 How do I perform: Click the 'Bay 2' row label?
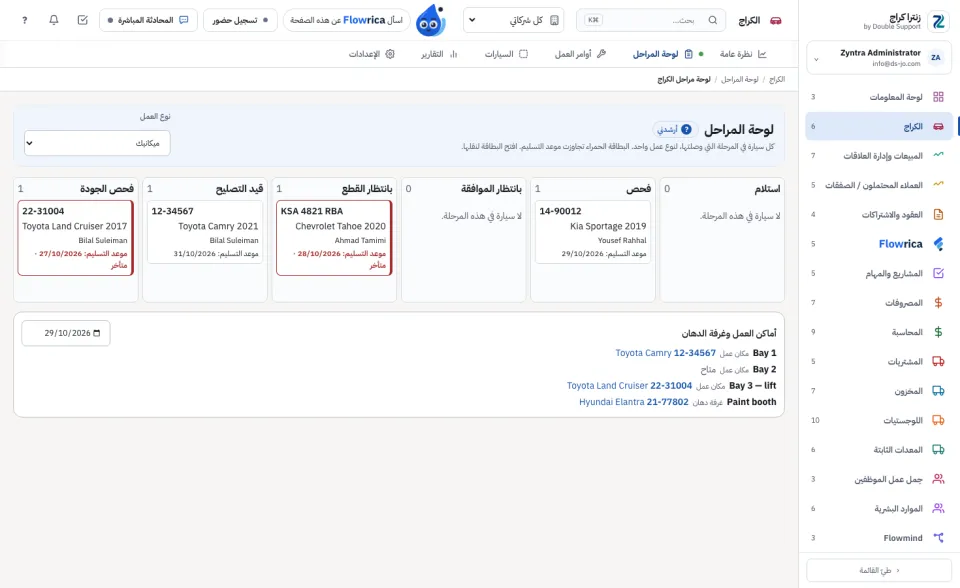click(765, 369)
